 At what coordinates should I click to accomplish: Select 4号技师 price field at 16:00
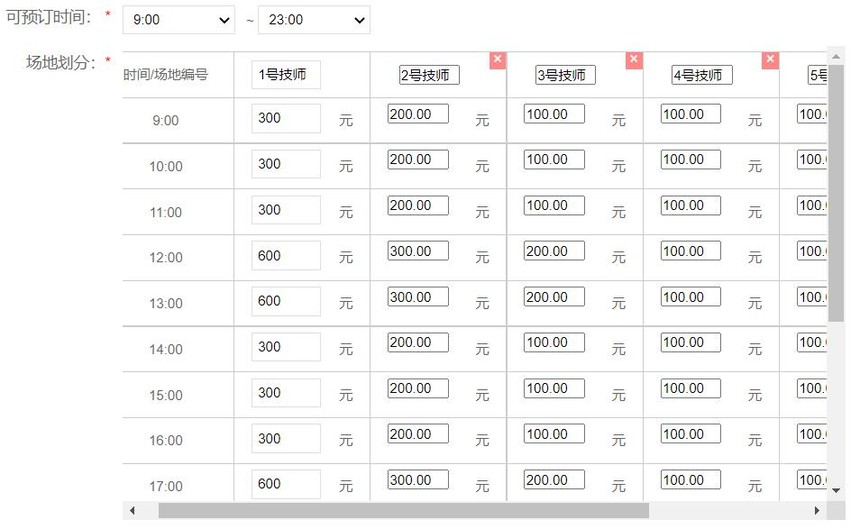pos(691,434)
